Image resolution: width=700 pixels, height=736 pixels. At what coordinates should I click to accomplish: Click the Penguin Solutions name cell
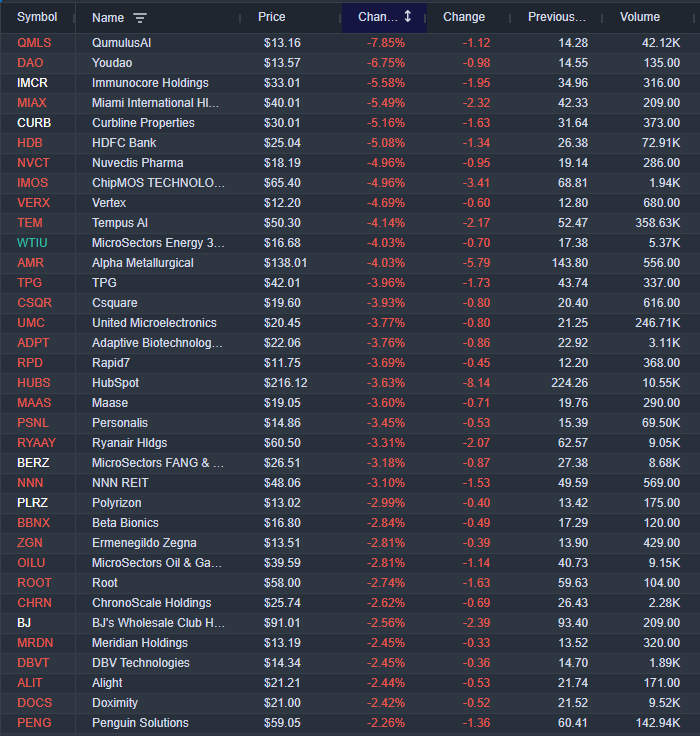(x=140, y=723)
